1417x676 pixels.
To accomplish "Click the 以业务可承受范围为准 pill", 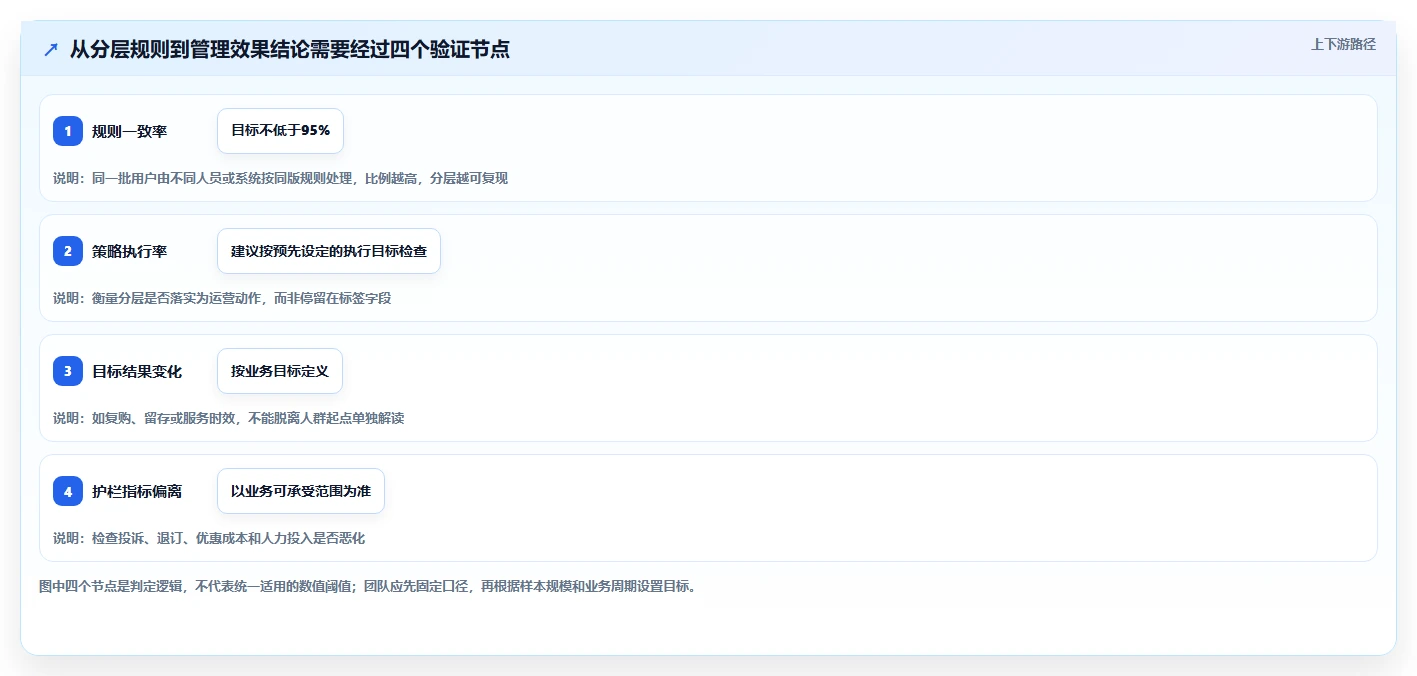I will point(301,491).
